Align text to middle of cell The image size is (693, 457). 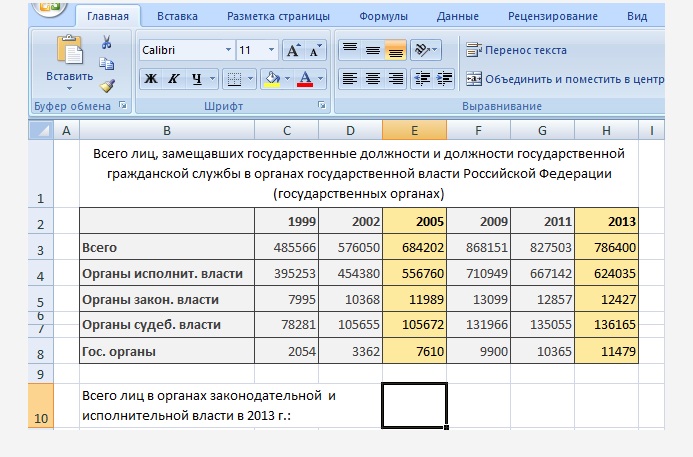pos(373,50)
